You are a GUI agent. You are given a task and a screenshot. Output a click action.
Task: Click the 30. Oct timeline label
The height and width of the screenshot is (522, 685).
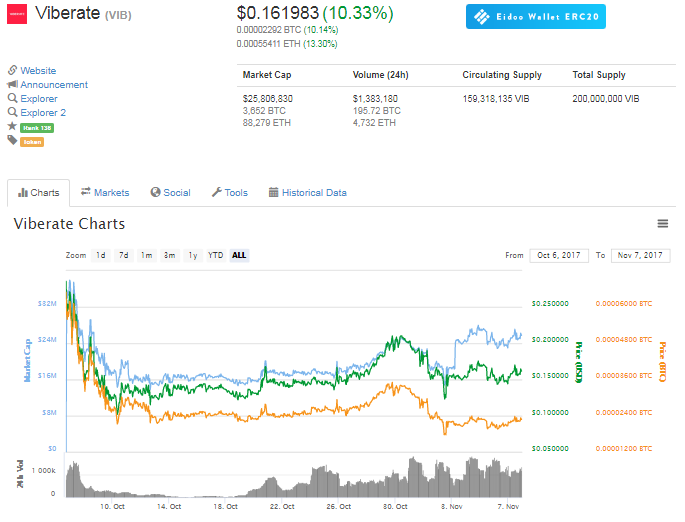point(395,506)
